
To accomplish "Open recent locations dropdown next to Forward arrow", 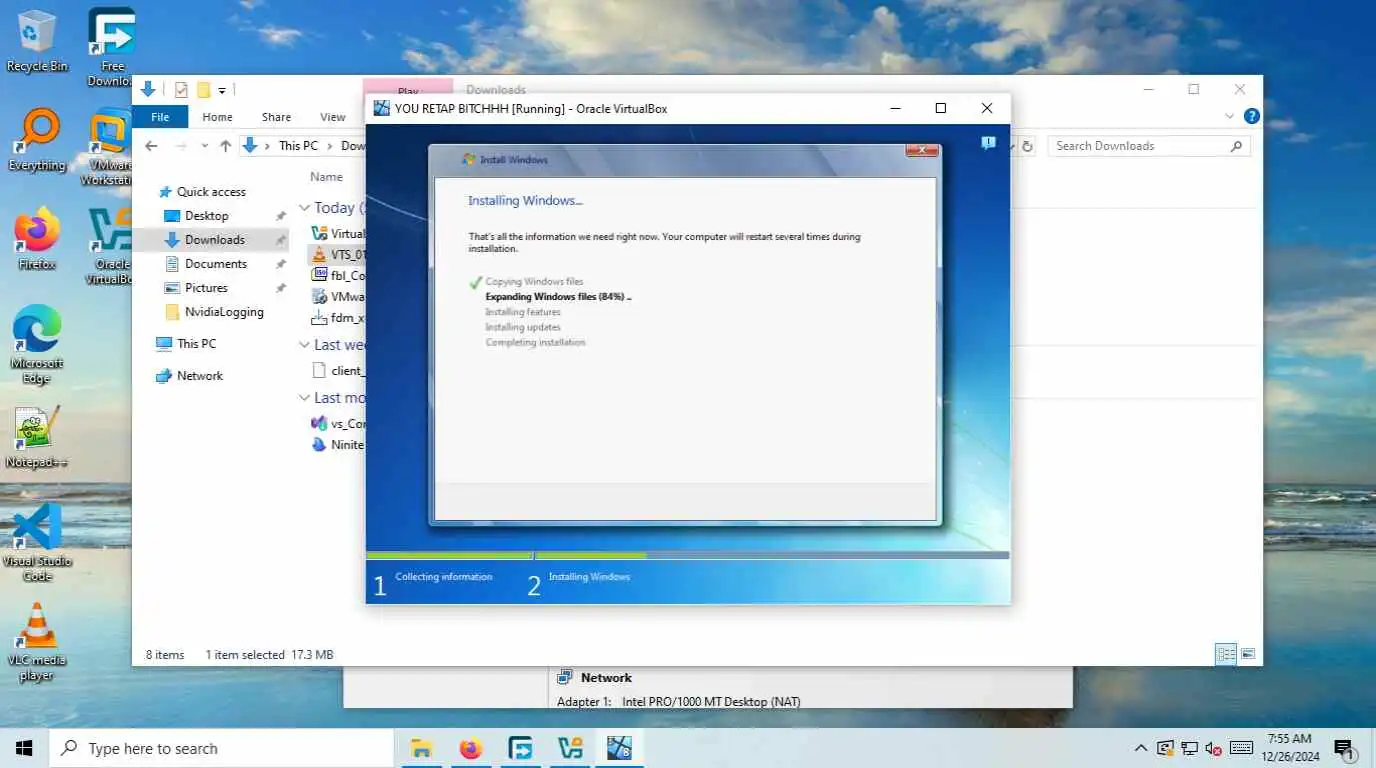I will click(x=204, y=146).
